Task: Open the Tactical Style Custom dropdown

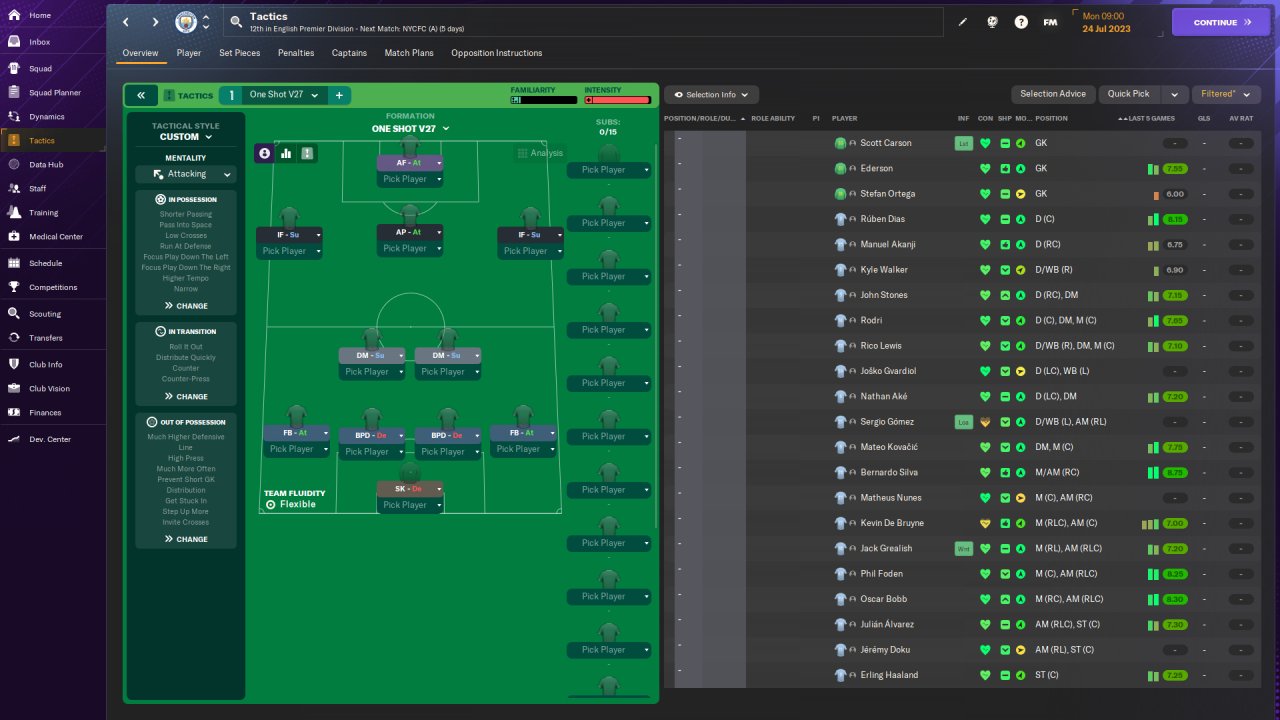Action: [x=186, y=137]
